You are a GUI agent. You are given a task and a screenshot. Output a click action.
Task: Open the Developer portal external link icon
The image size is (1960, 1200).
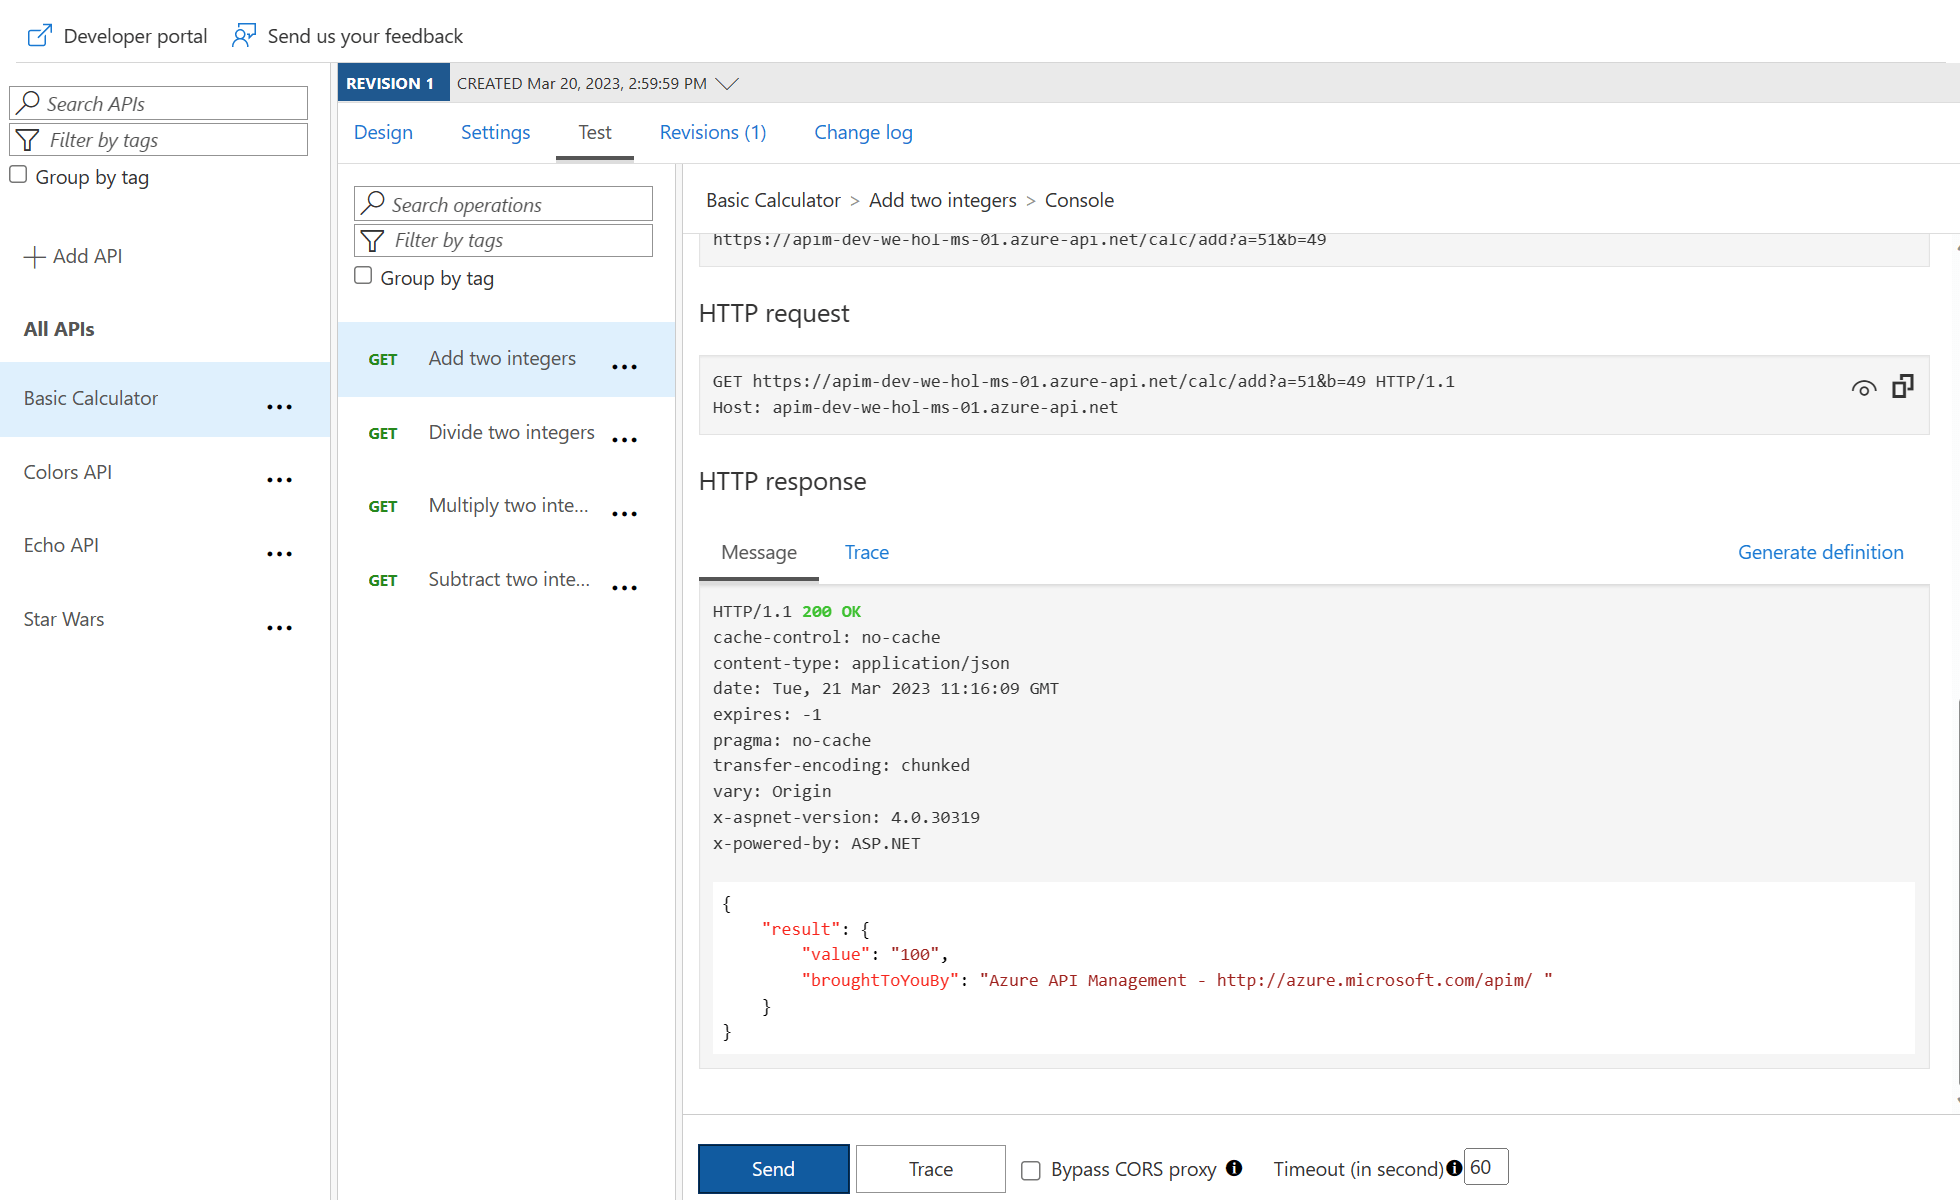pos(38,34)
